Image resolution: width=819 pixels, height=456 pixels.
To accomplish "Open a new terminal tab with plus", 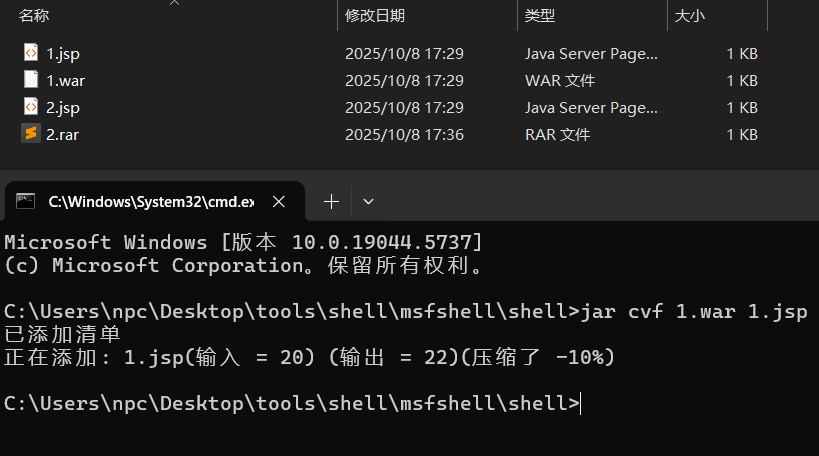I will click(332, 201).
